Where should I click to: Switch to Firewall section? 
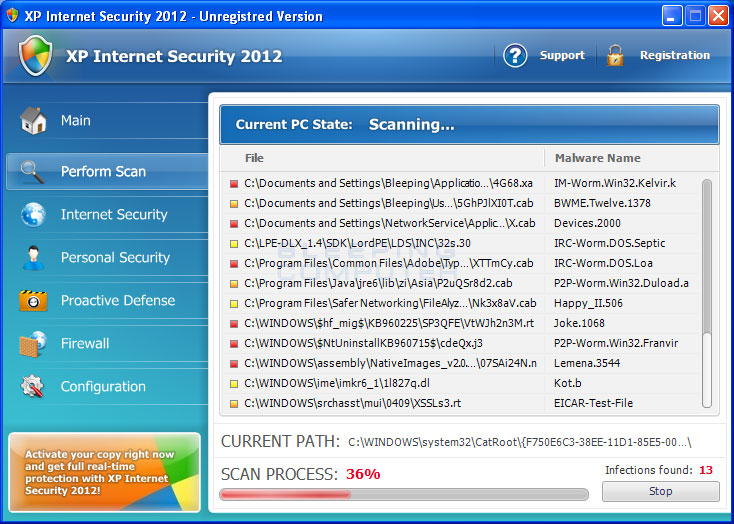107,344
